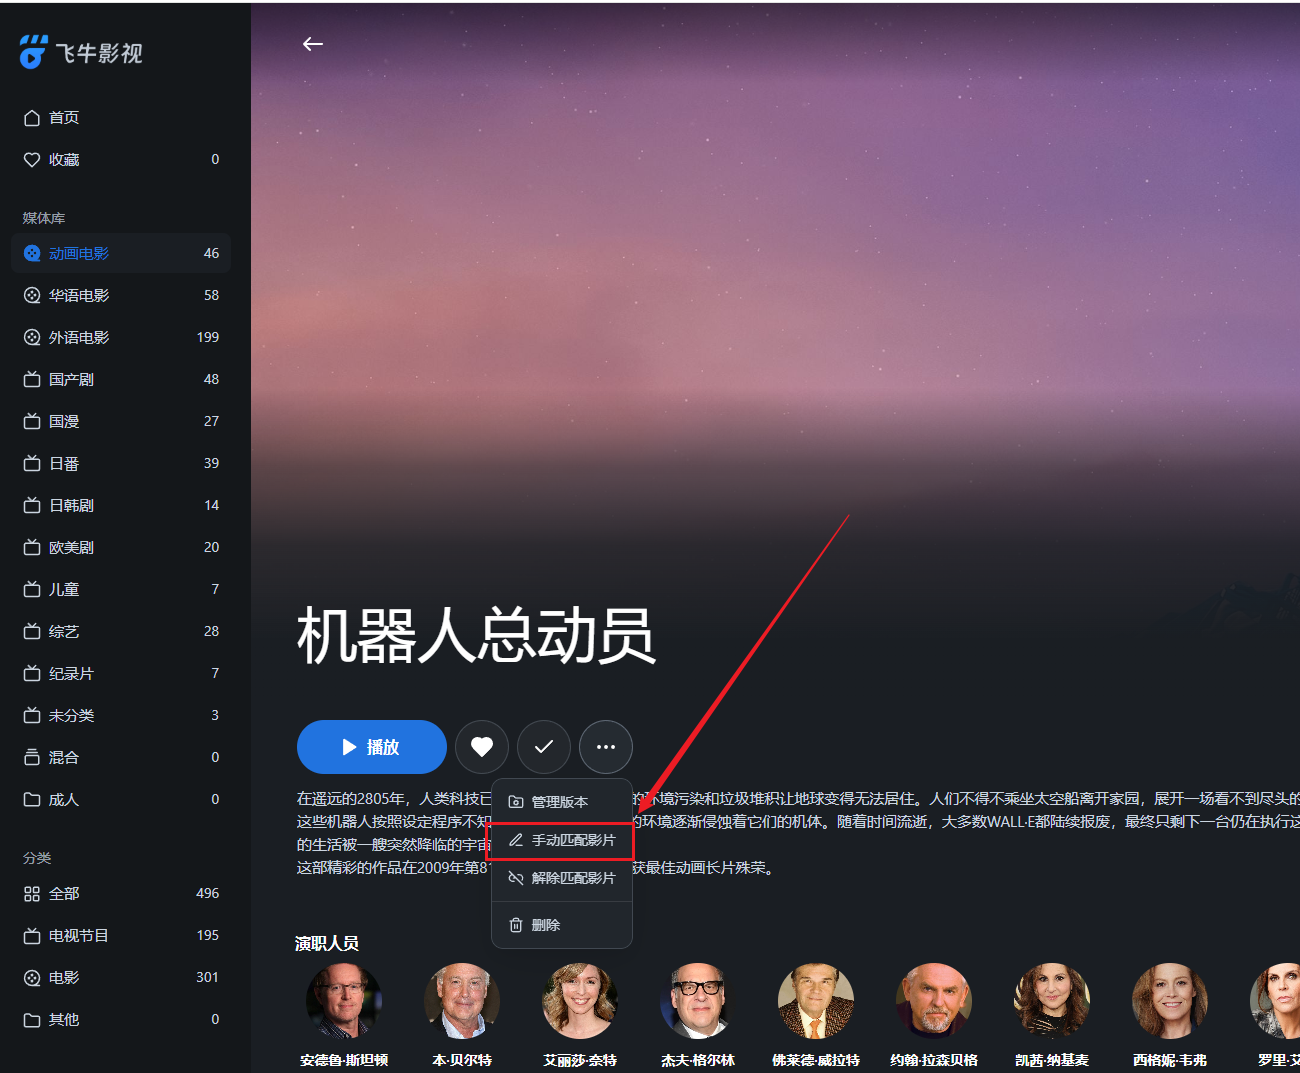Open 国产剧 library
Screen dimensions: 1300x1073
pos(121,380)
